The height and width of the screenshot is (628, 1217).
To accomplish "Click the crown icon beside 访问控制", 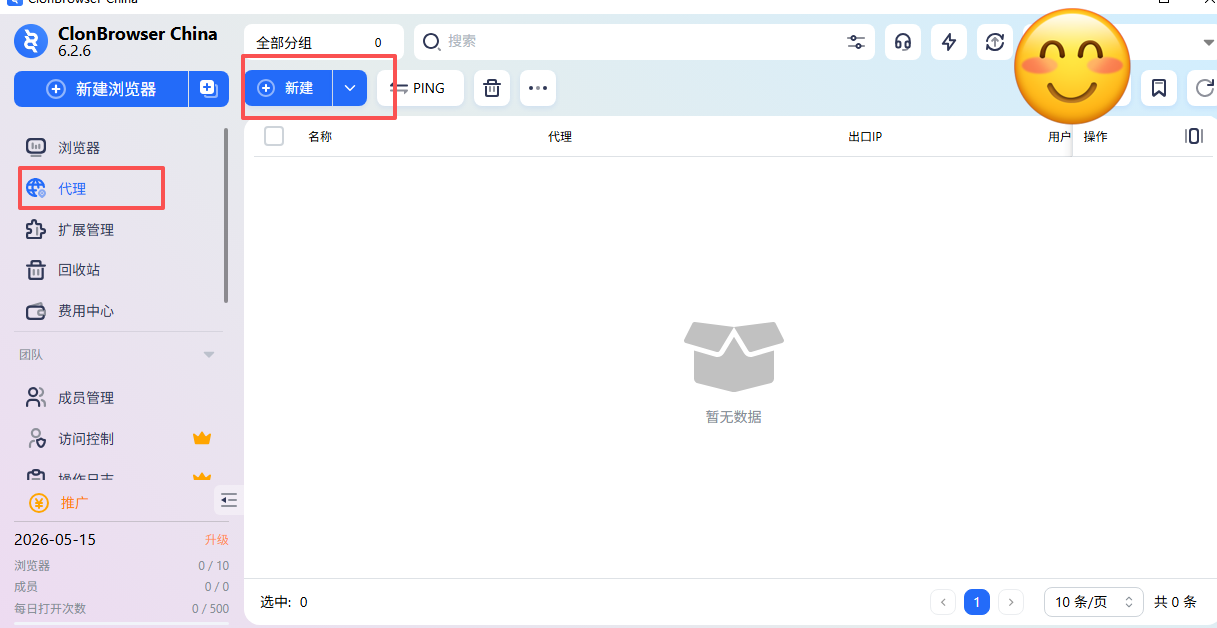I will click(202, 438).
